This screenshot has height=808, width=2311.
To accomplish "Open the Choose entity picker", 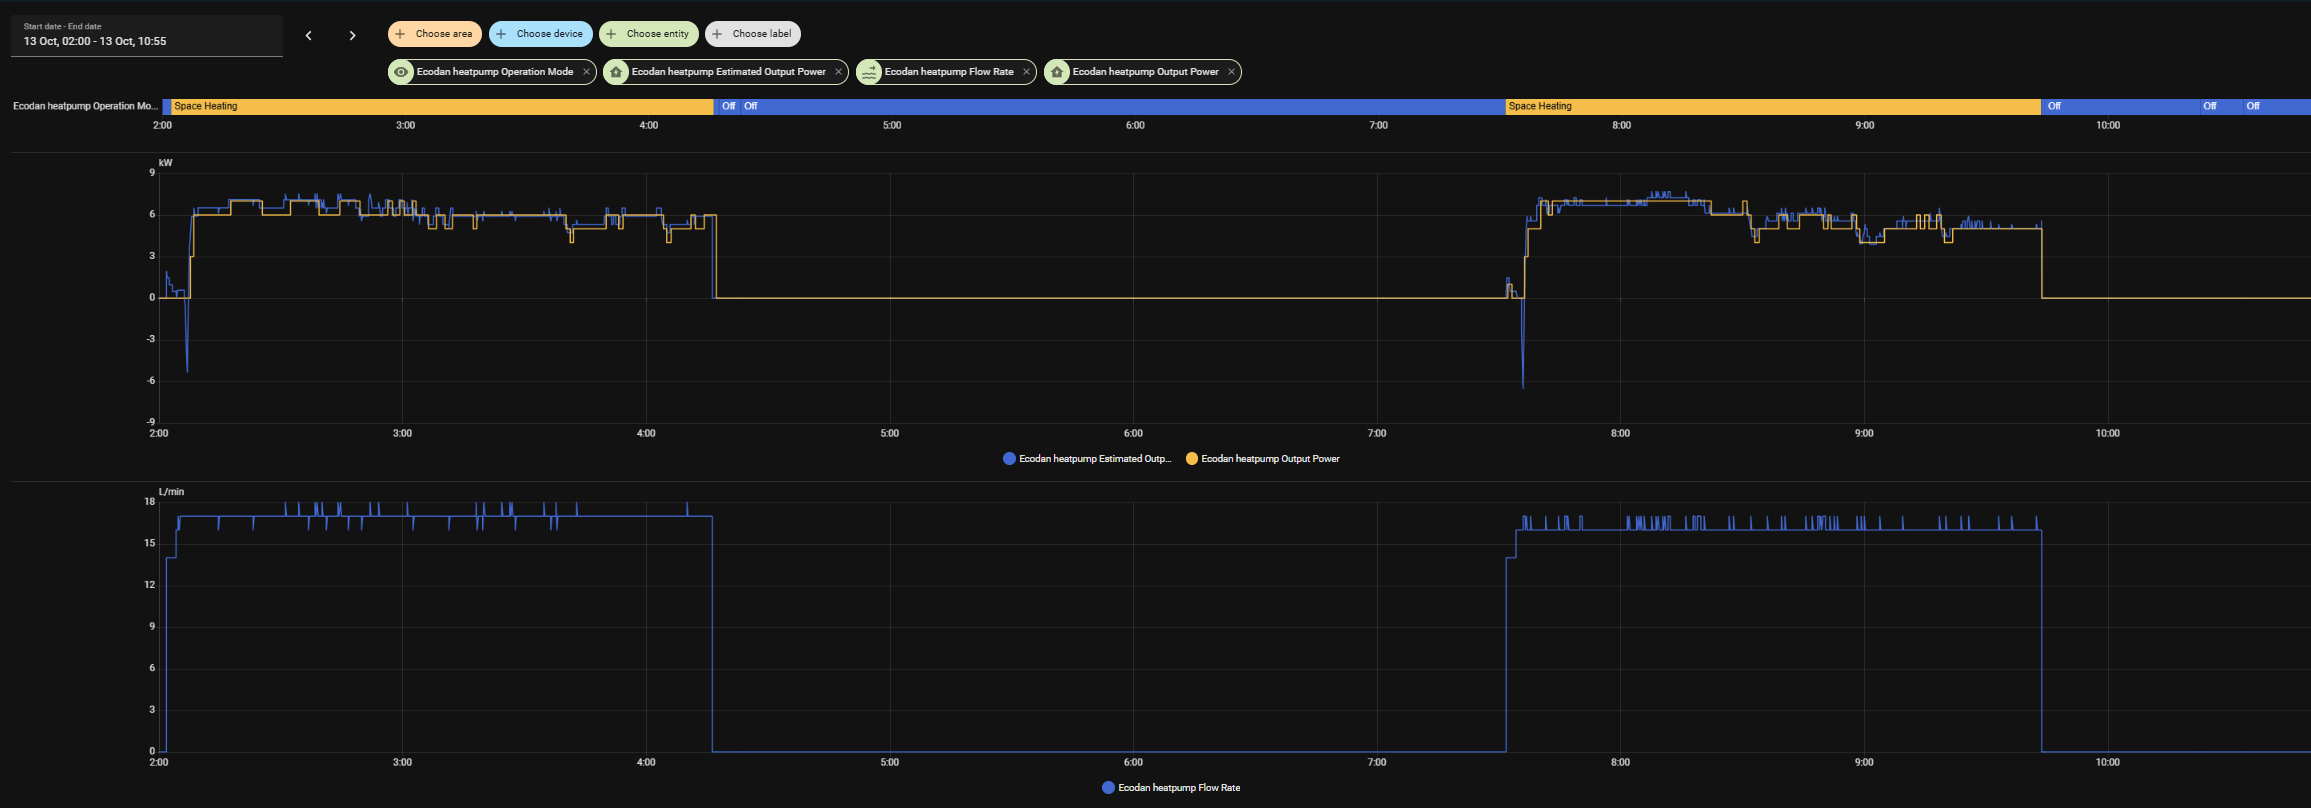I will click(649, 34).
